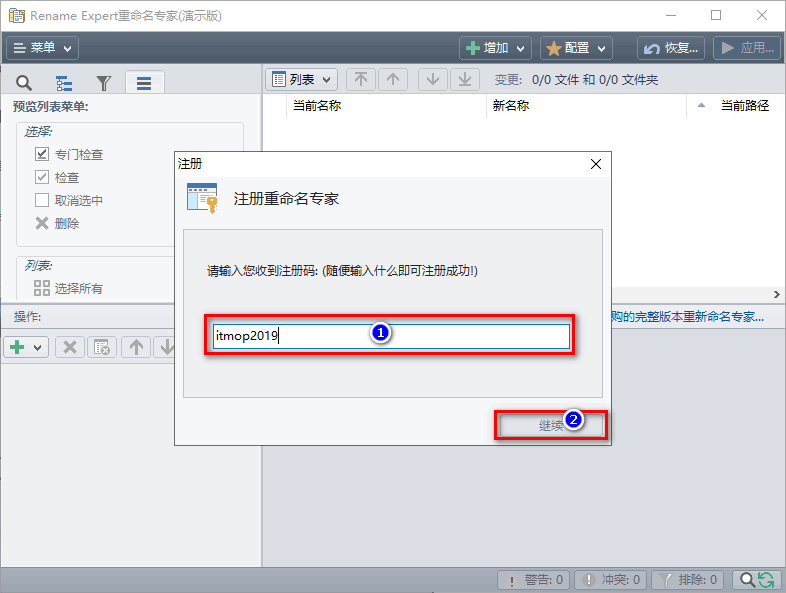
Task: Toggle 检查 checkbox
Action: coord(42,177)
